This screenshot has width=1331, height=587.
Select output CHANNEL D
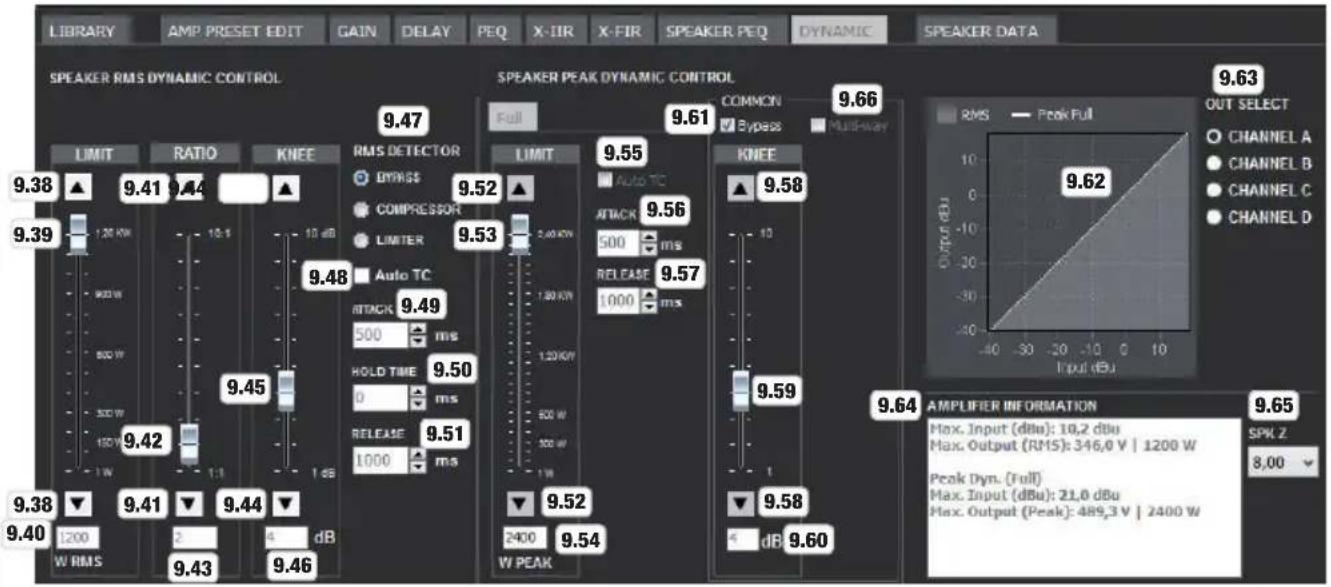(x=1213, y=216)
